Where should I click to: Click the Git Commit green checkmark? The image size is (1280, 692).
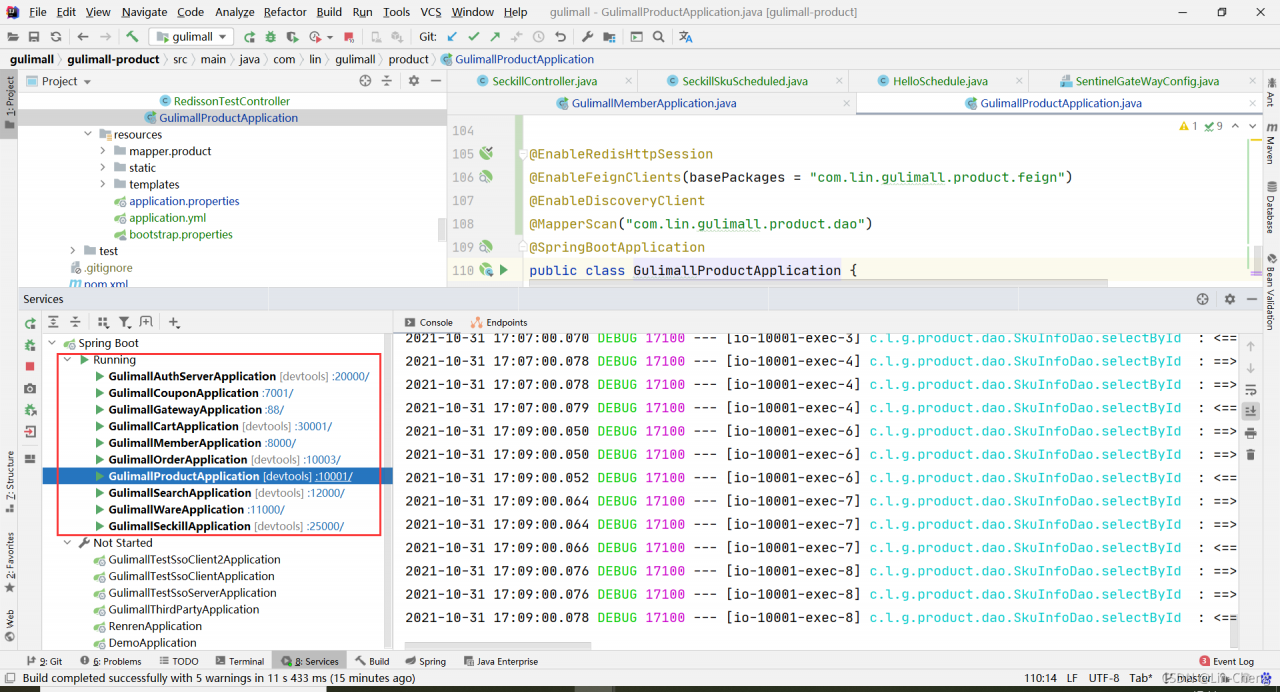pos(473,37)
